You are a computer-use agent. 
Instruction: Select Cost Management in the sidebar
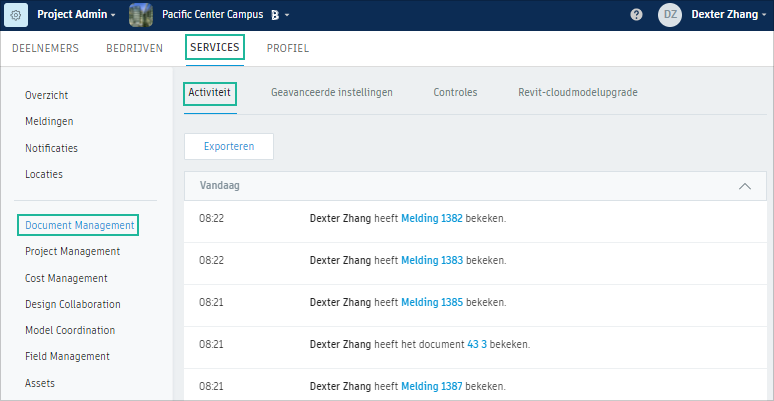pyautogui.click(x=66, y=278)
